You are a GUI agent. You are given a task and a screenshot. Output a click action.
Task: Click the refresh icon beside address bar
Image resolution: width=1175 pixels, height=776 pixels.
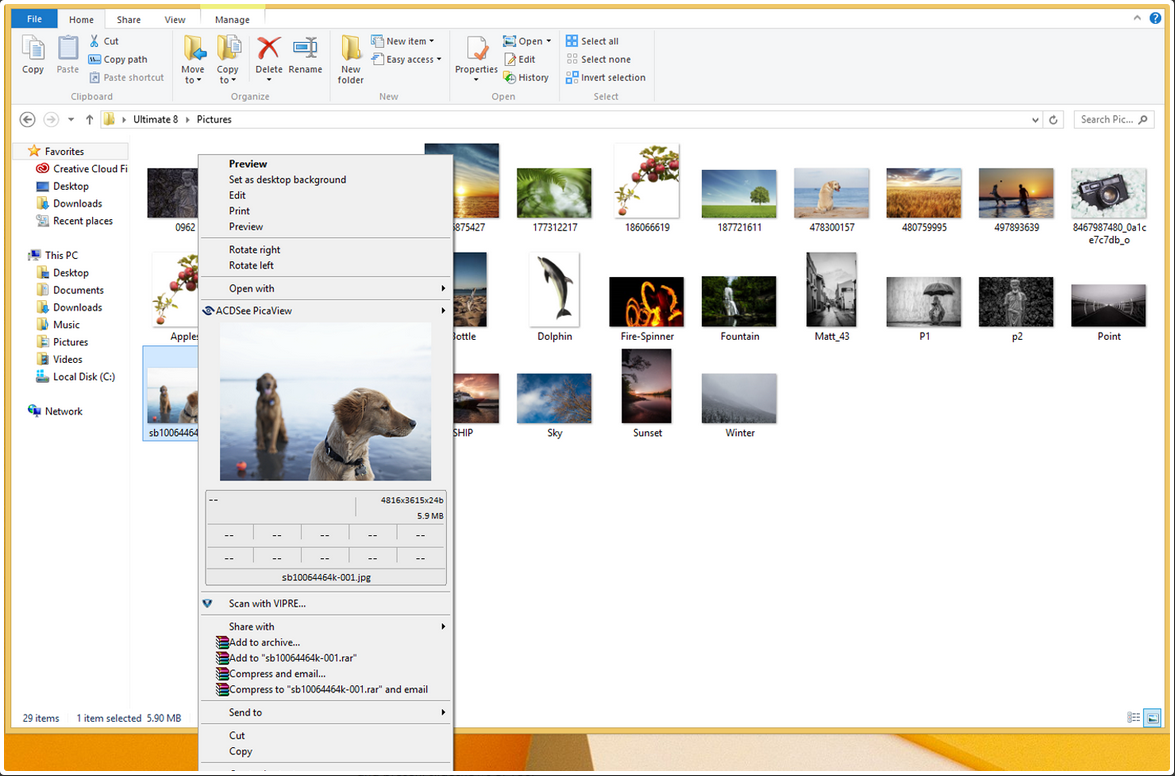(x=1053, y=120)
